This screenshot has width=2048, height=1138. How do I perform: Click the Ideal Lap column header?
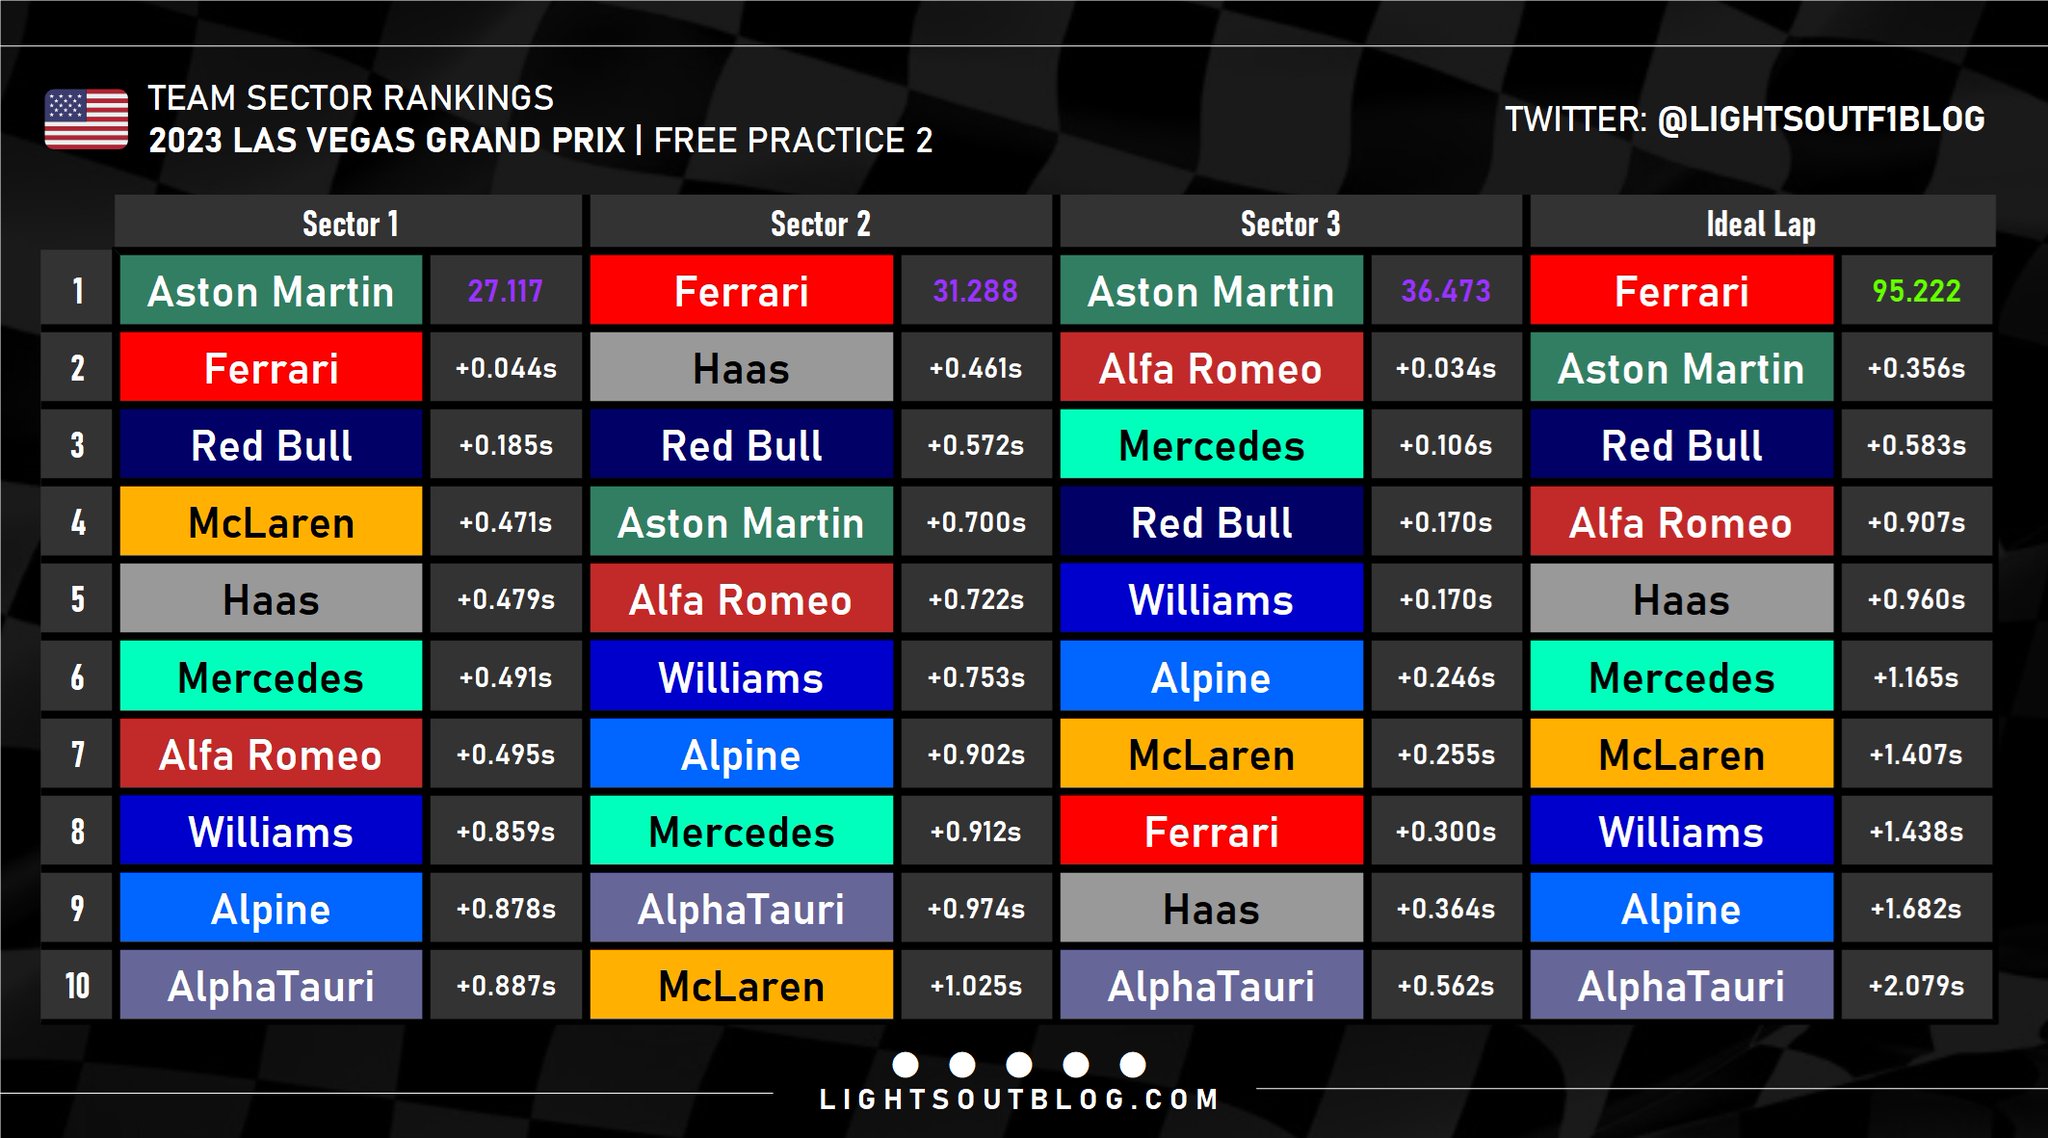coord(1762,222)
